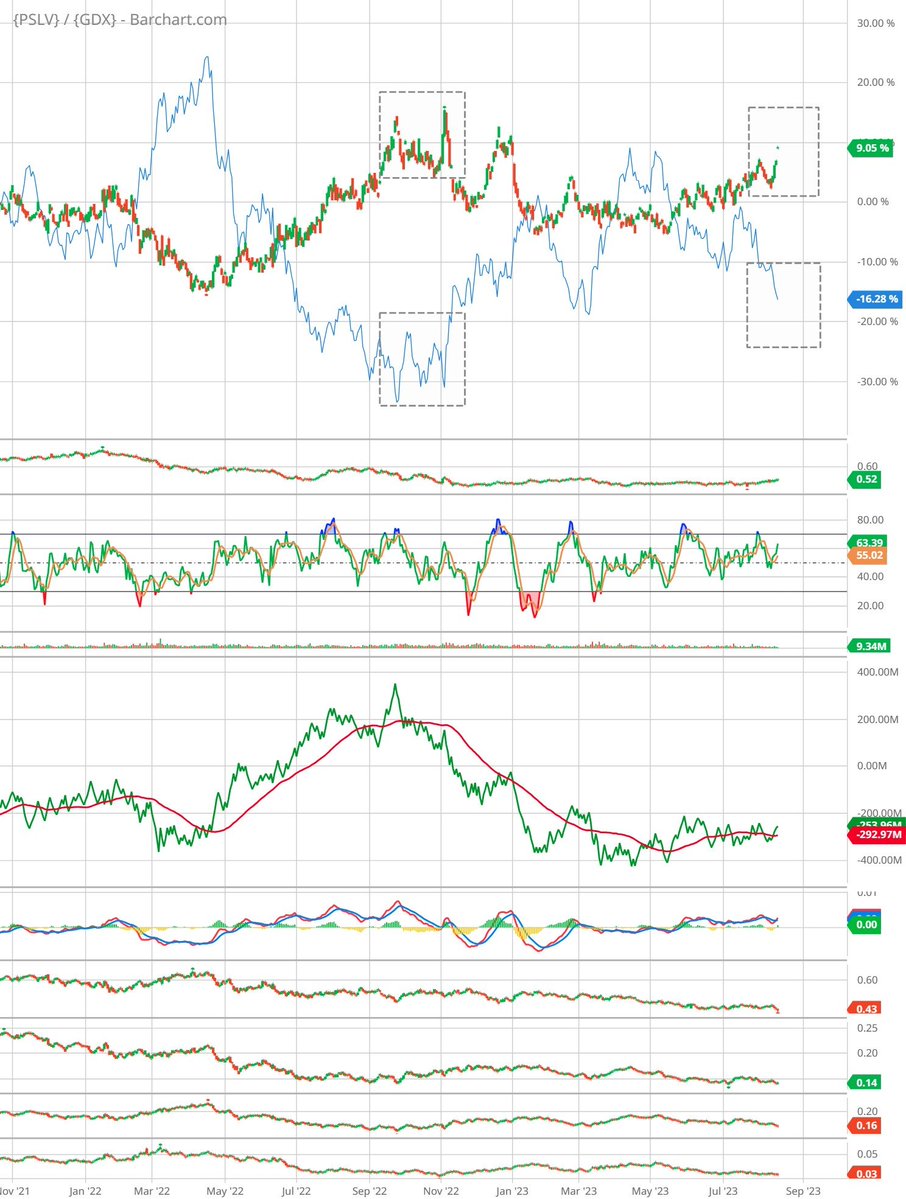The height and width of the screenshot is (1199, 906).
Task: Click the 0.00M axis label
Action: pyautogui.click(x=872, y=765)
